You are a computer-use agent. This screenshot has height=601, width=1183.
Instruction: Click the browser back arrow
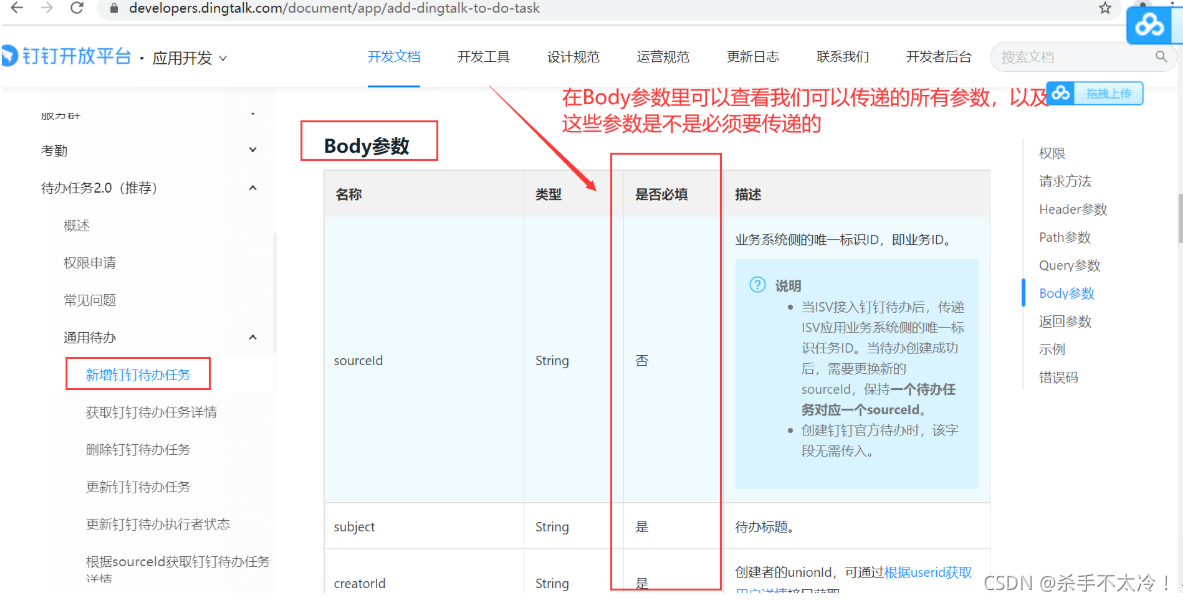16,8
